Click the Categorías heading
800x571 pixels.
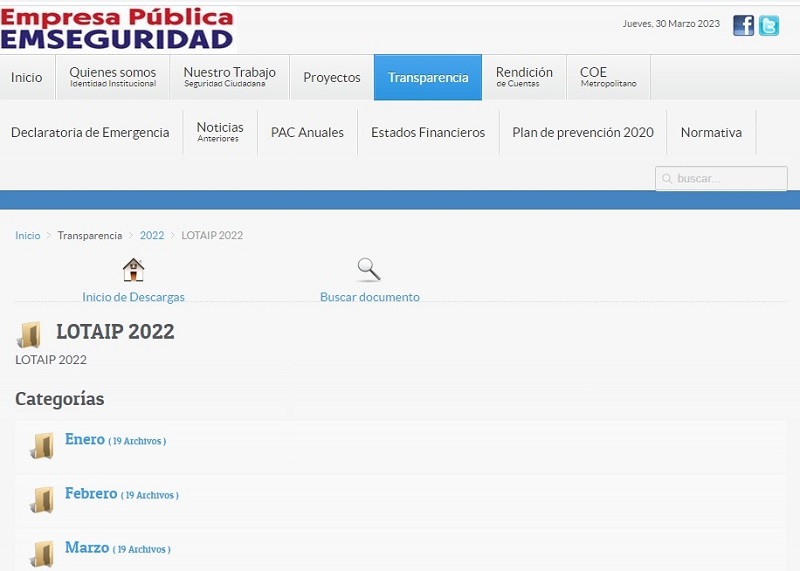click(60, 399)
